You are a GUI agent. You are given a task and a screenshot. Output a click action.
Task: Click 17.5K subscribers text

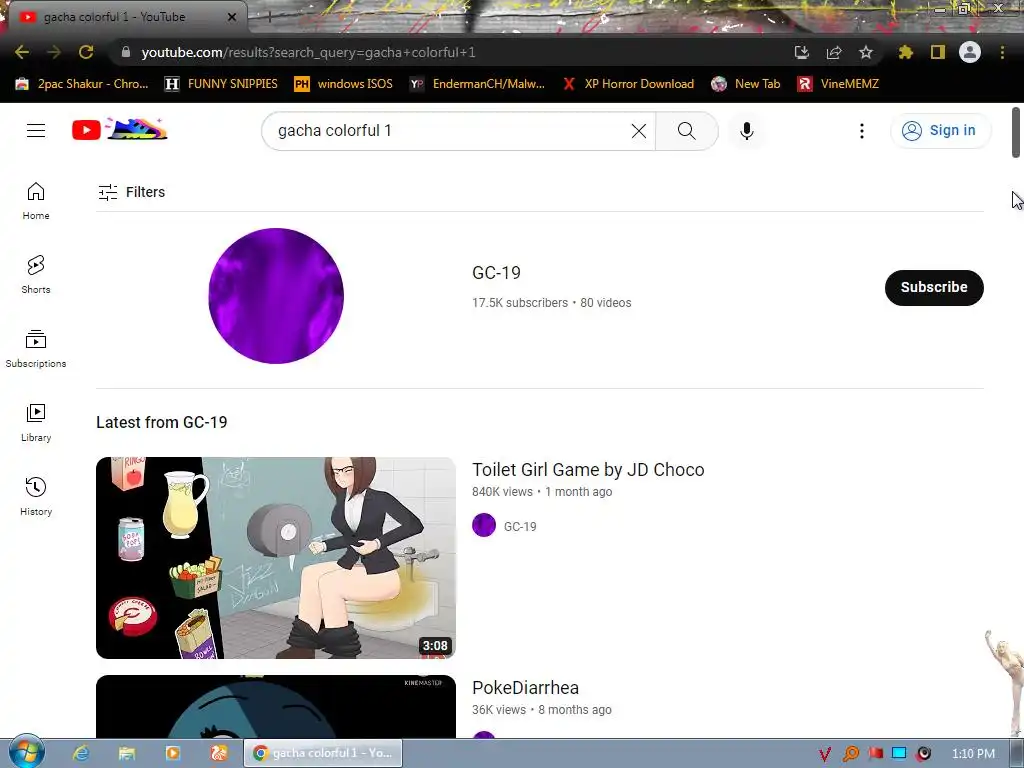click(520, 303)
